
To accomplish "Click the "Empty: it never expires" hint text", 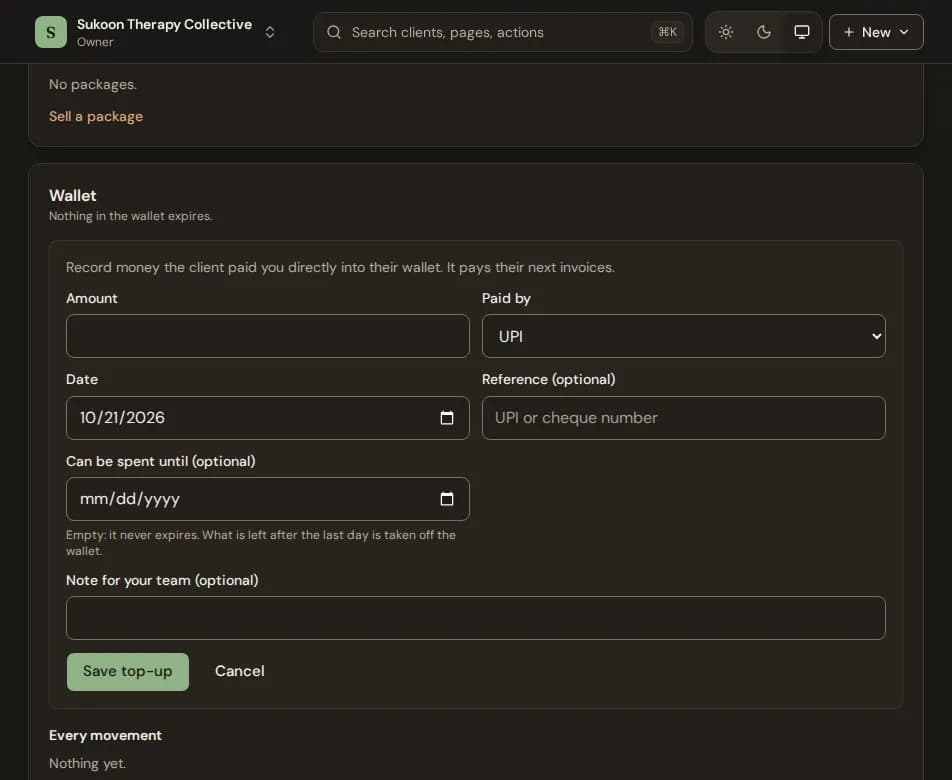I will coord(261,543).
